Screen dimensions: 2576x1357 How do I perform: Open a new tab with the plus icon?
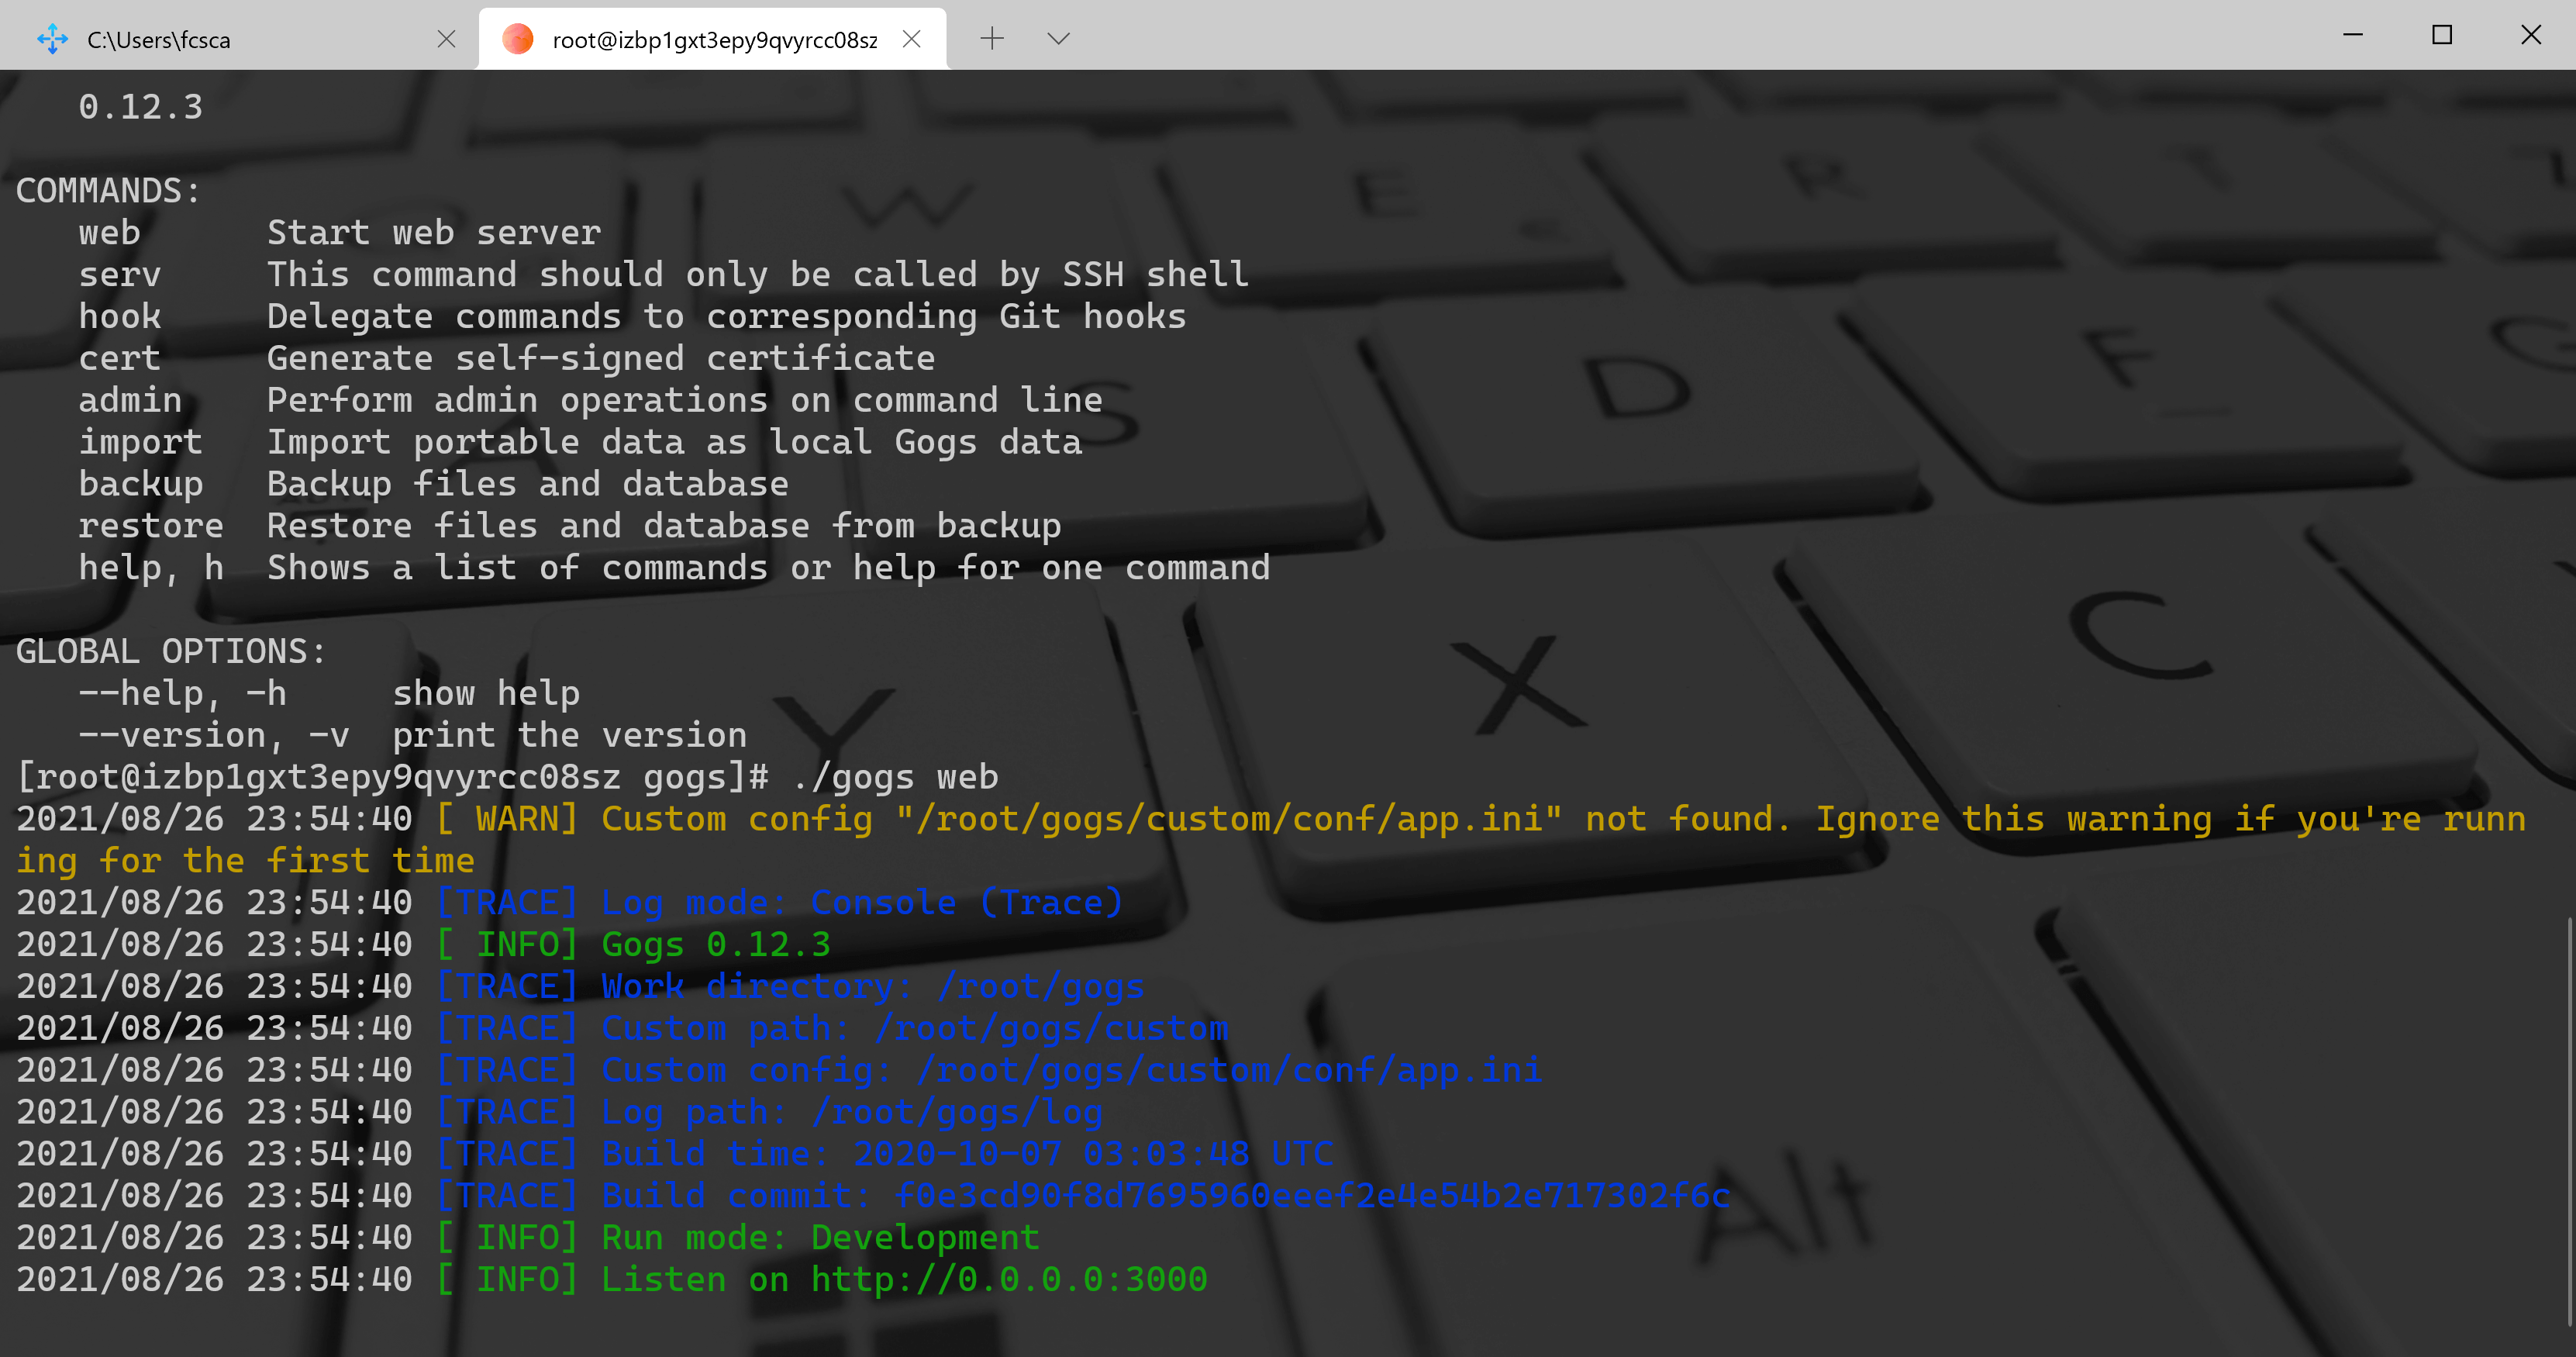pyautogui.click(x=991, y=39)
